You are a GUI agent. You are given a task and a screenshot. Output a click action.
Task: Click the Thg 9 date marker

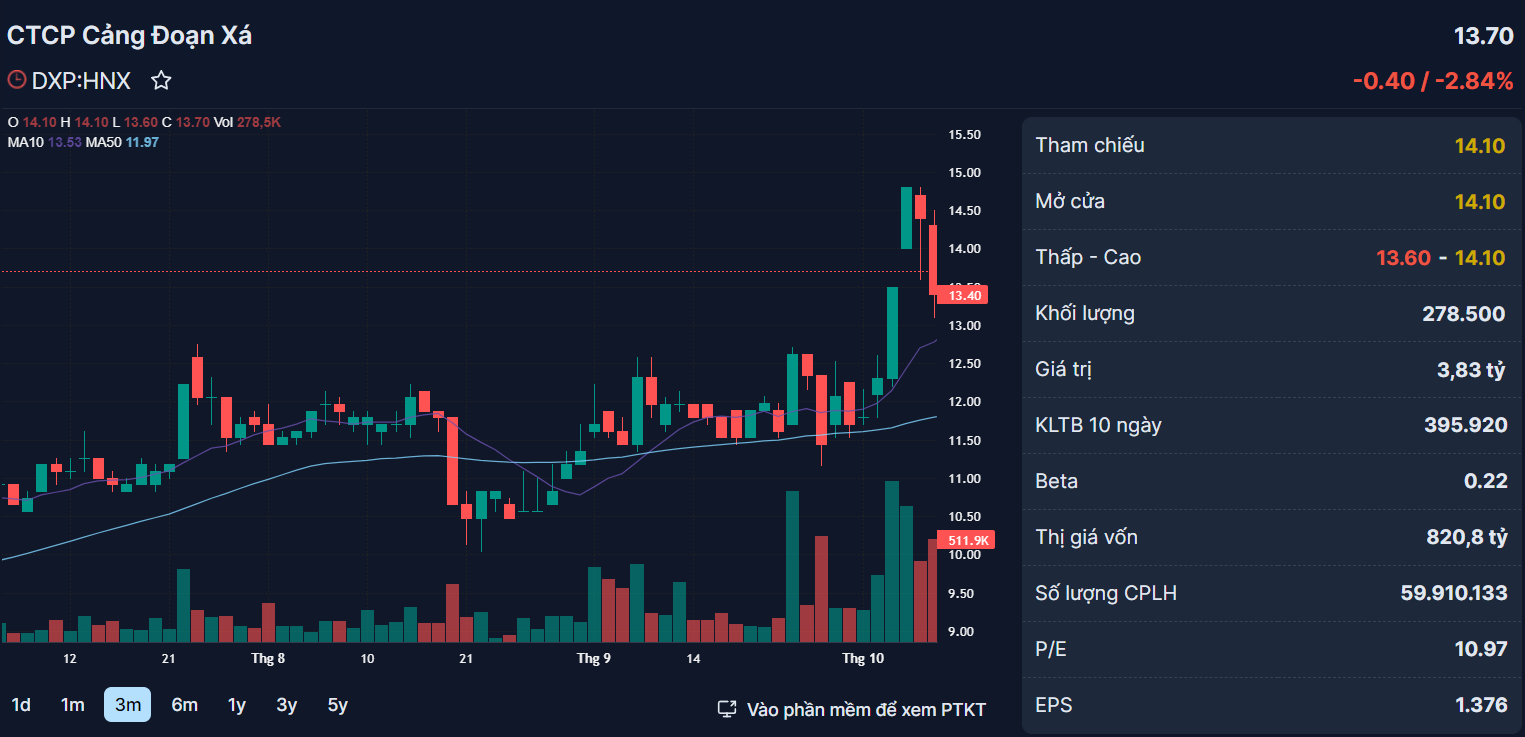594,658
